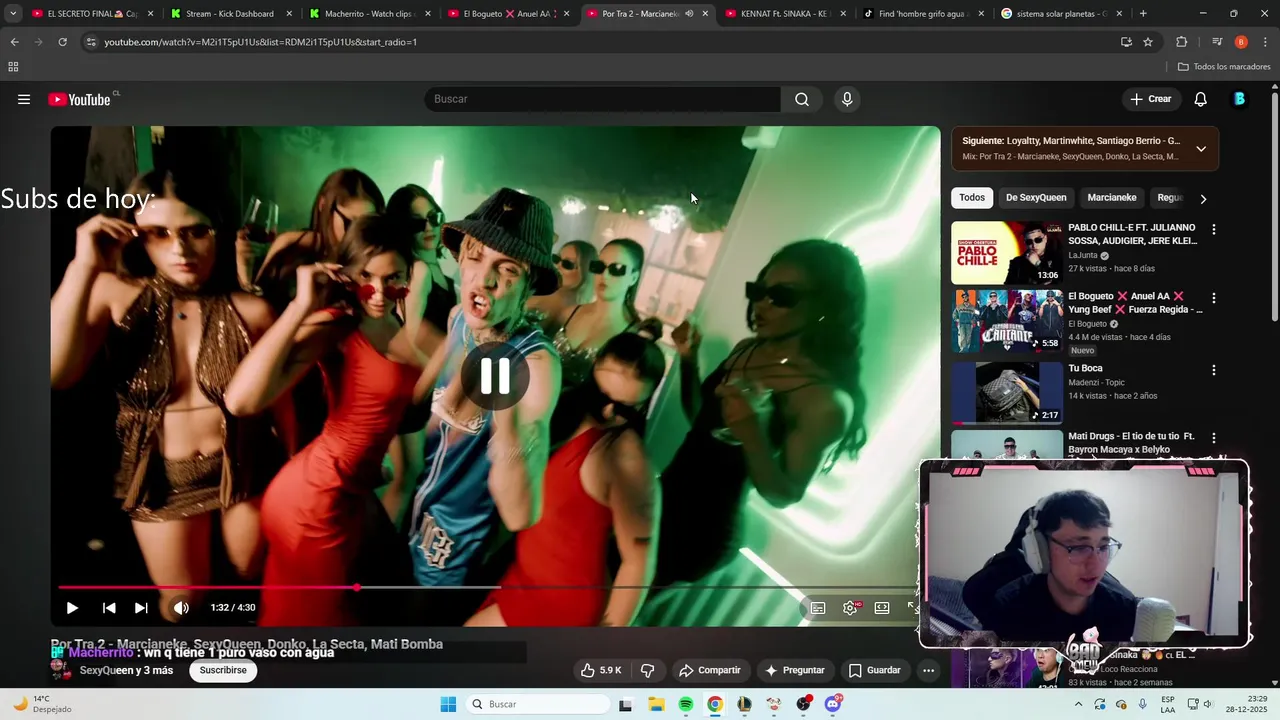
Task: Select the Todos filter chip
Action: [x=972, y=198]
